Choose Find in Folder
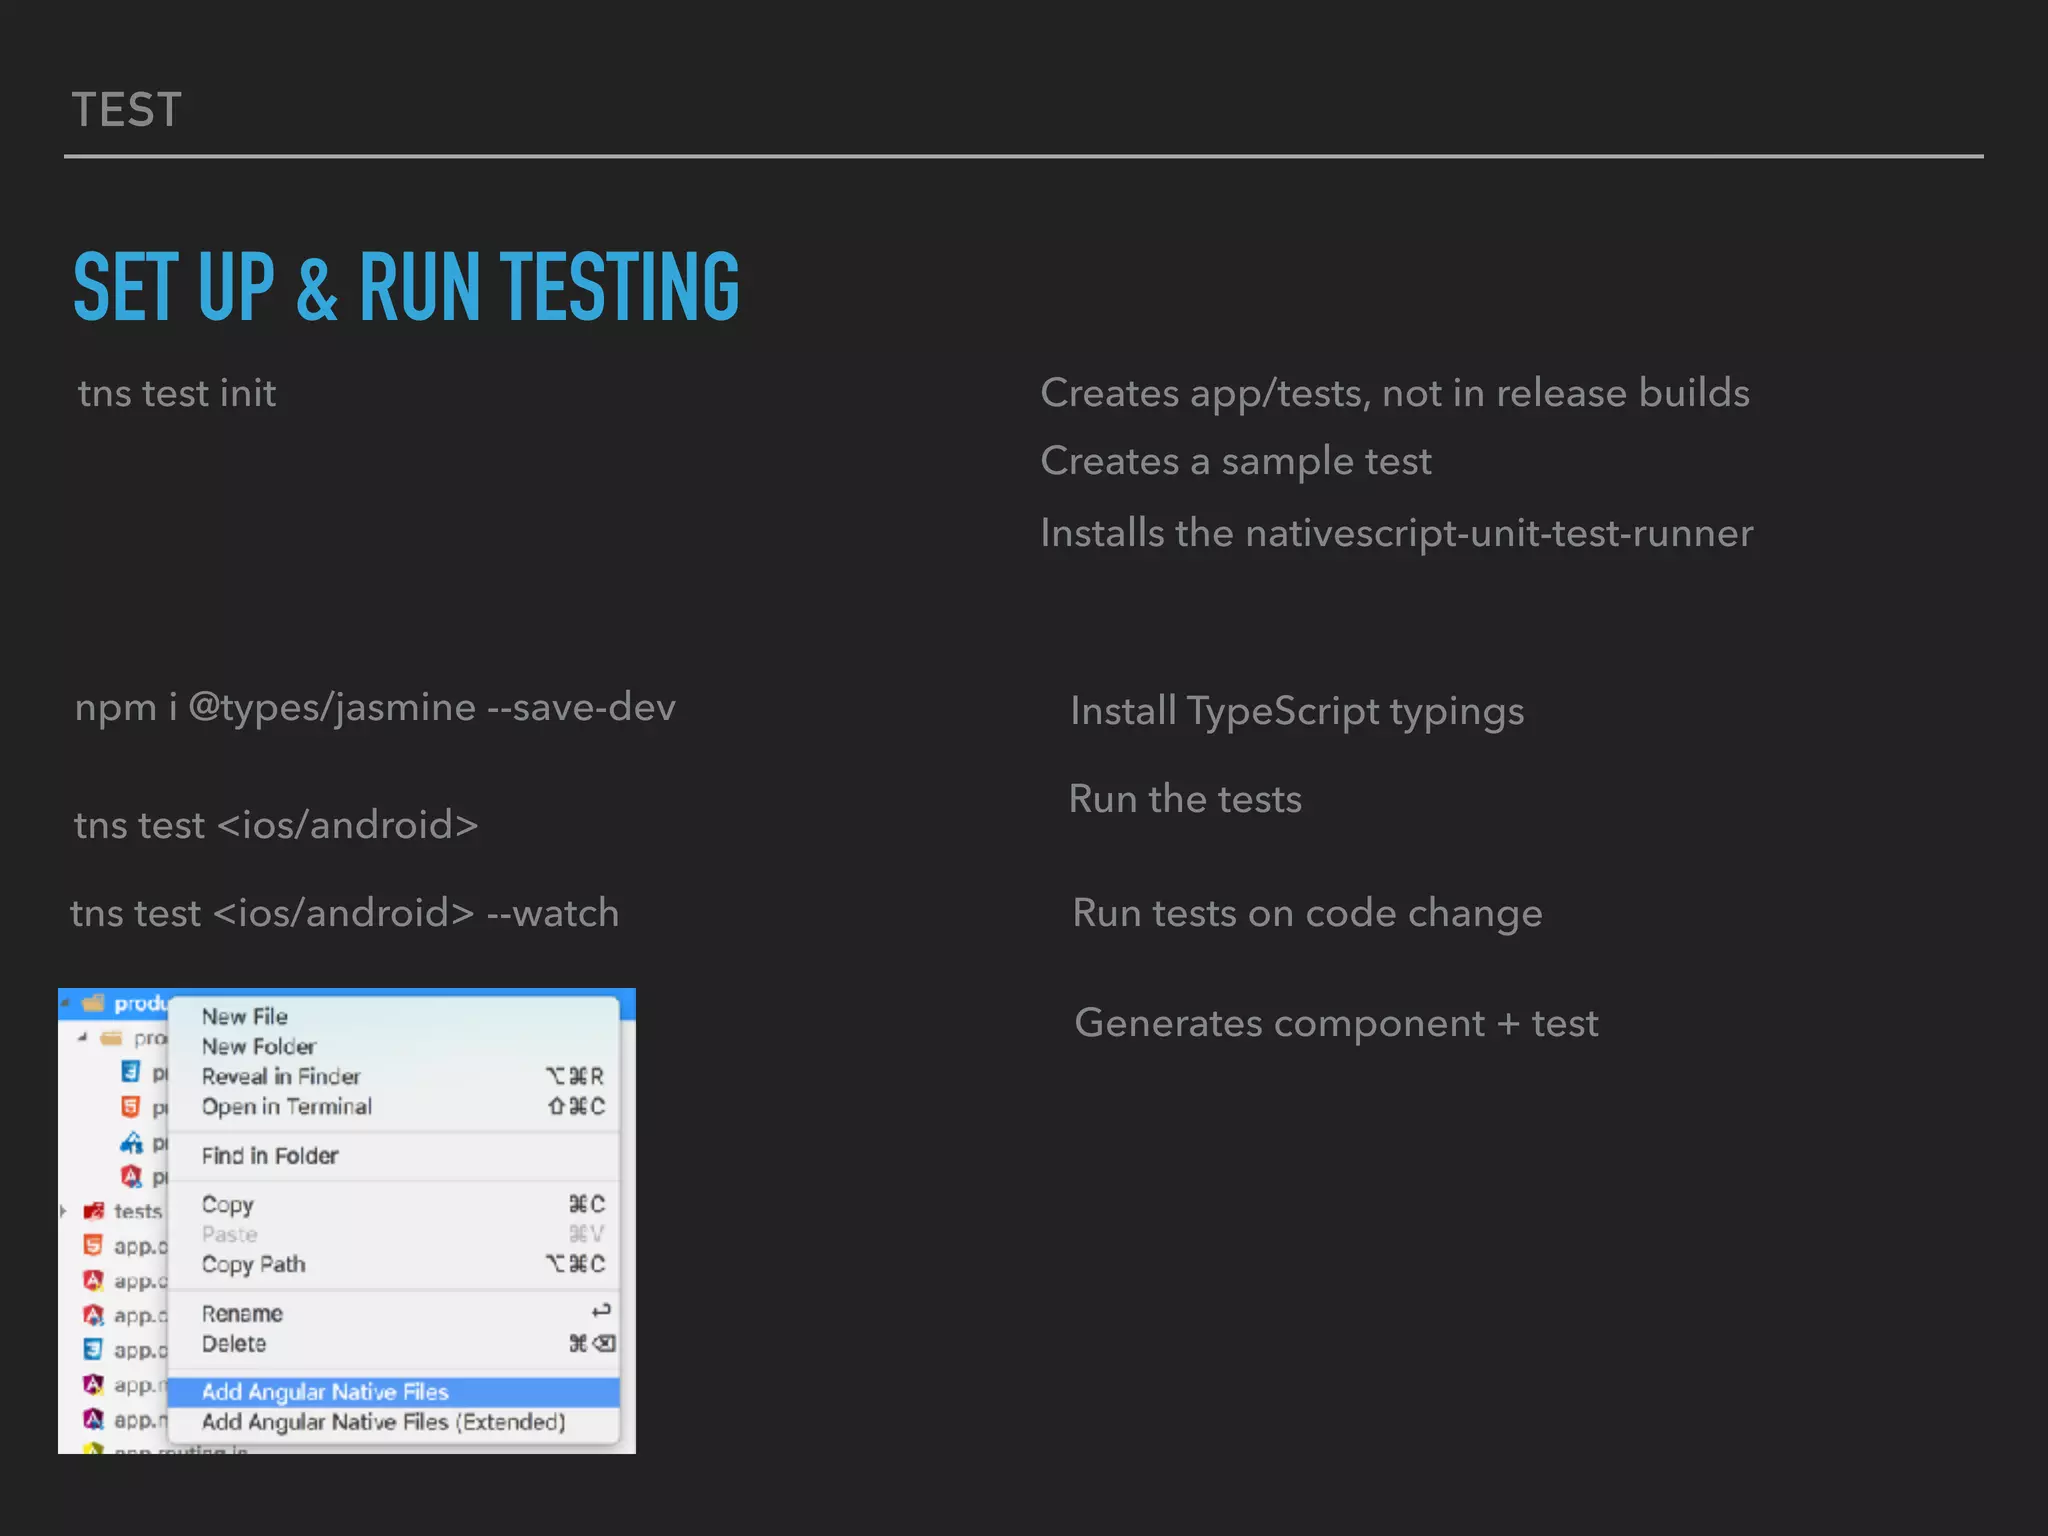Screen dimensions: 2048x1536 pyautogui.click(x=270, y=1156)
